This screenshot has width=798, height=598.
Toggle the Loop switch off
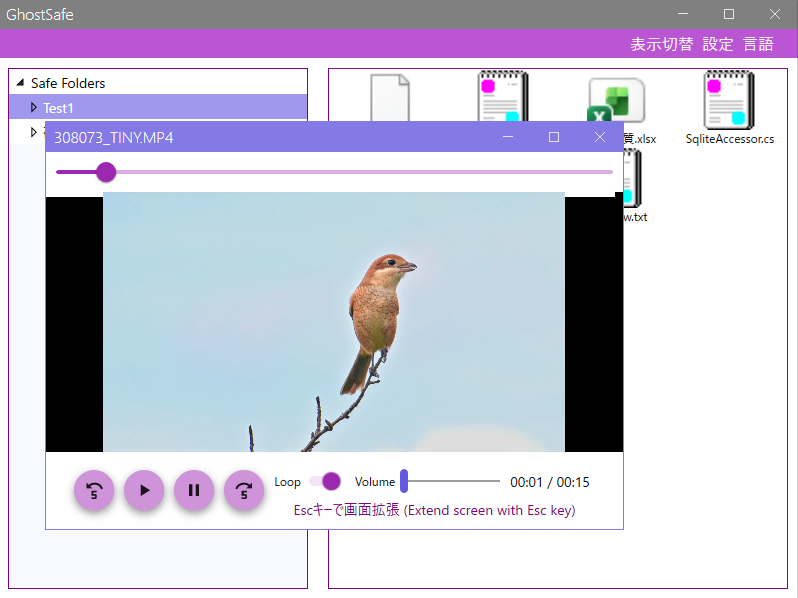pyautogui.click(x=325, y=482)
